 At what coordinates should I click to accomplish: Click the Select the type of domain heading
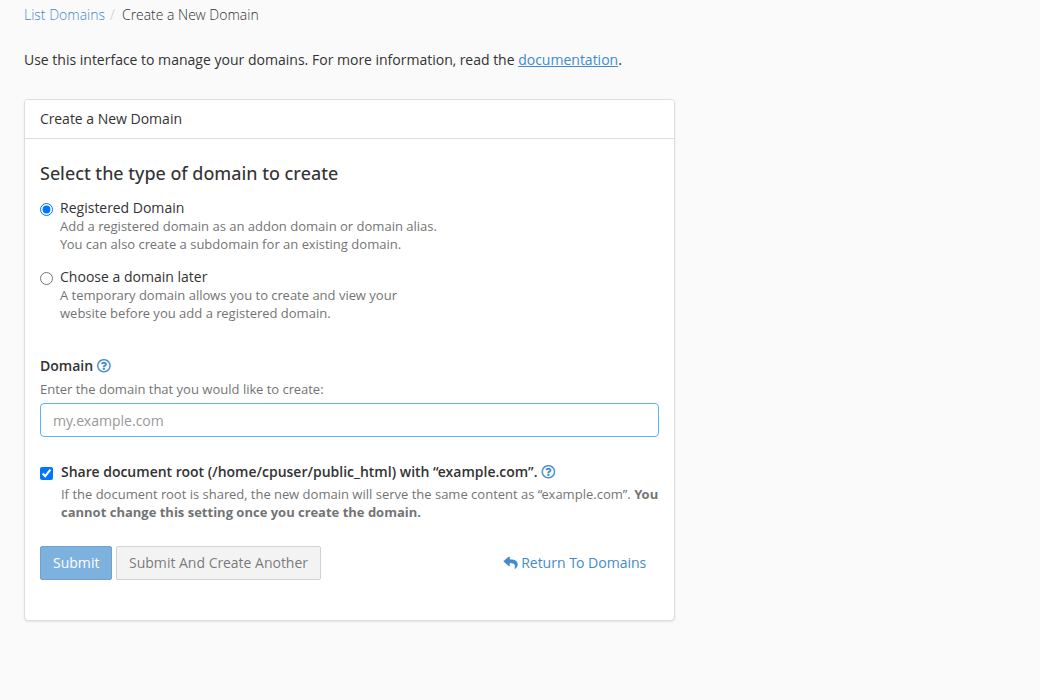189,173
